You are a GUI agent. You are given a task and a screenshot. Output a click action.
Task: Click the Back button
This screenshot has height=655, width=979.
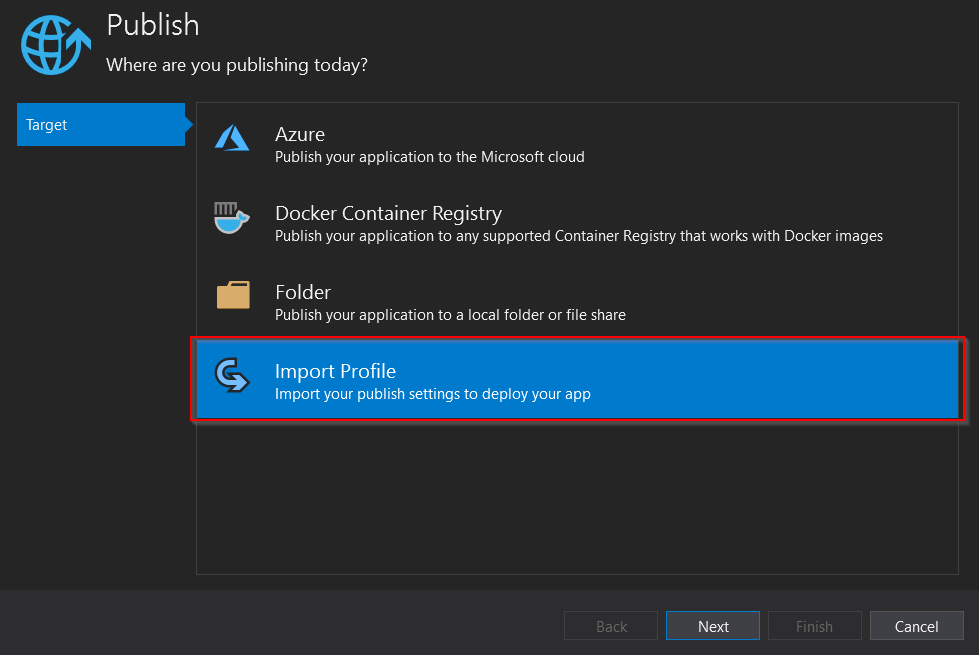coord(611,626)
